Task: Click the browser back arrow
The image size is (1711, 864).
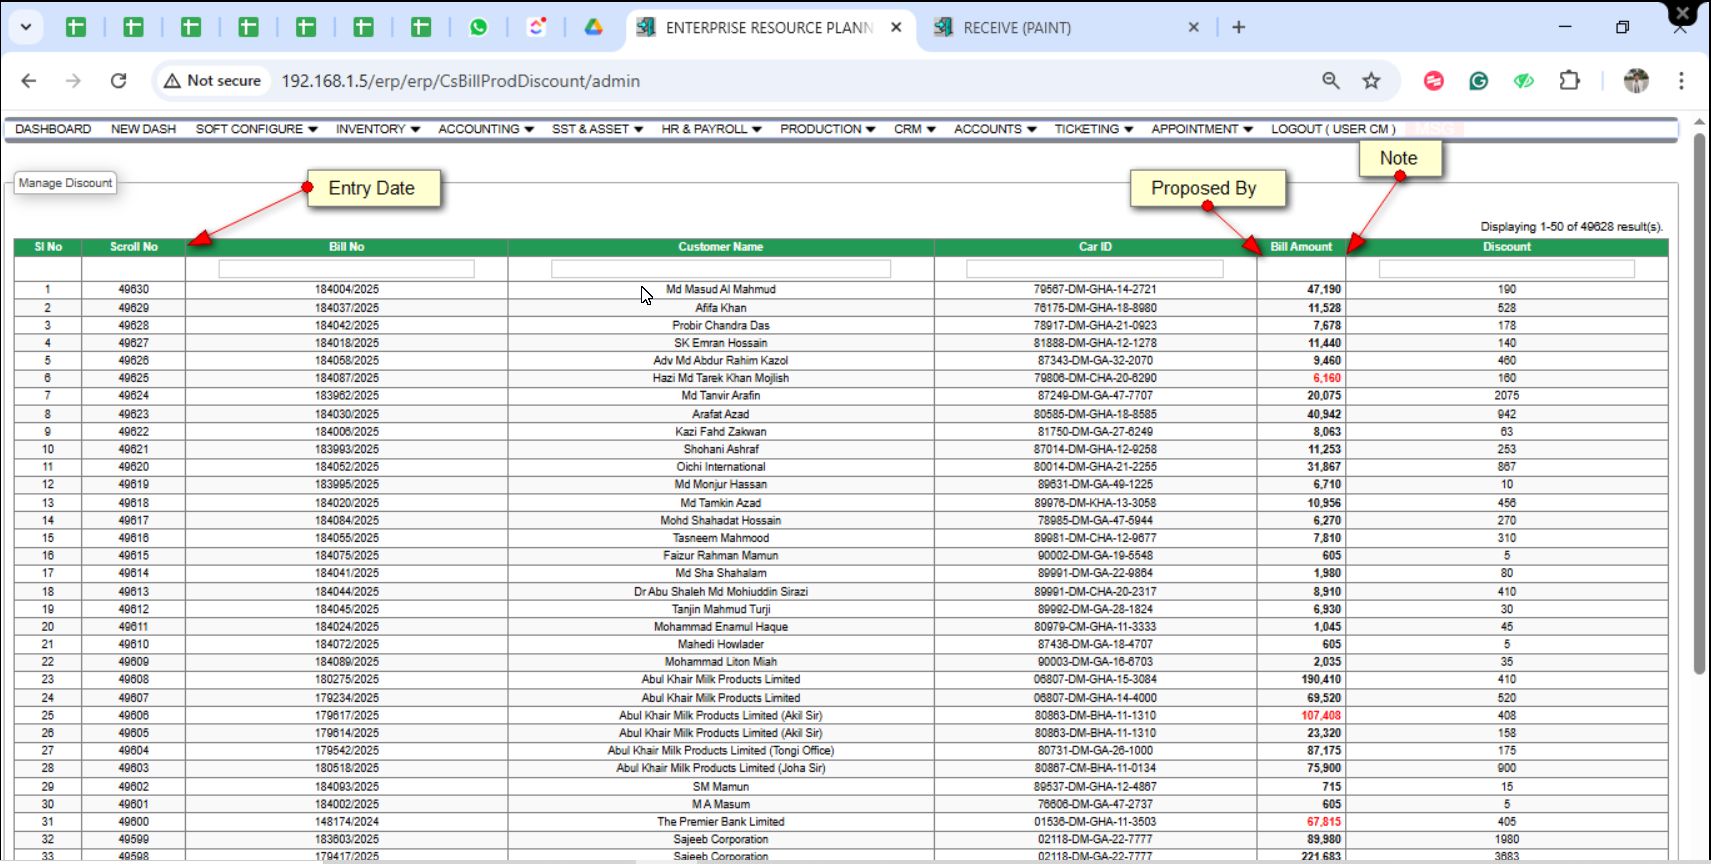Action: pos(29,81)
